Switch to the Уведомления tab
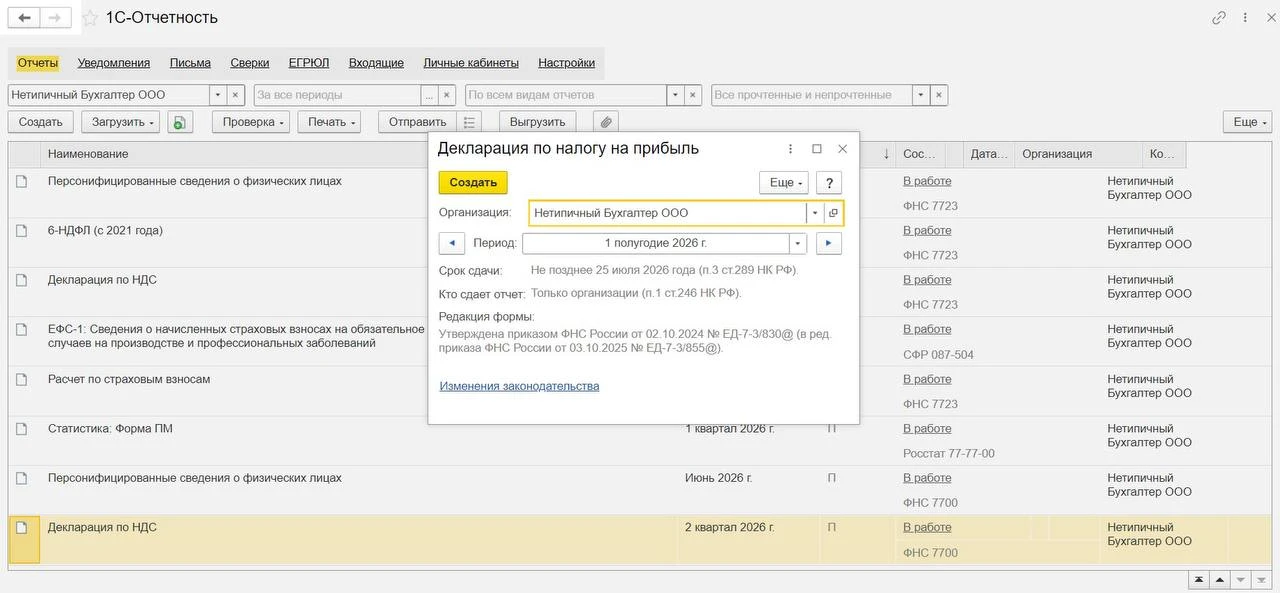 (114, 62)
